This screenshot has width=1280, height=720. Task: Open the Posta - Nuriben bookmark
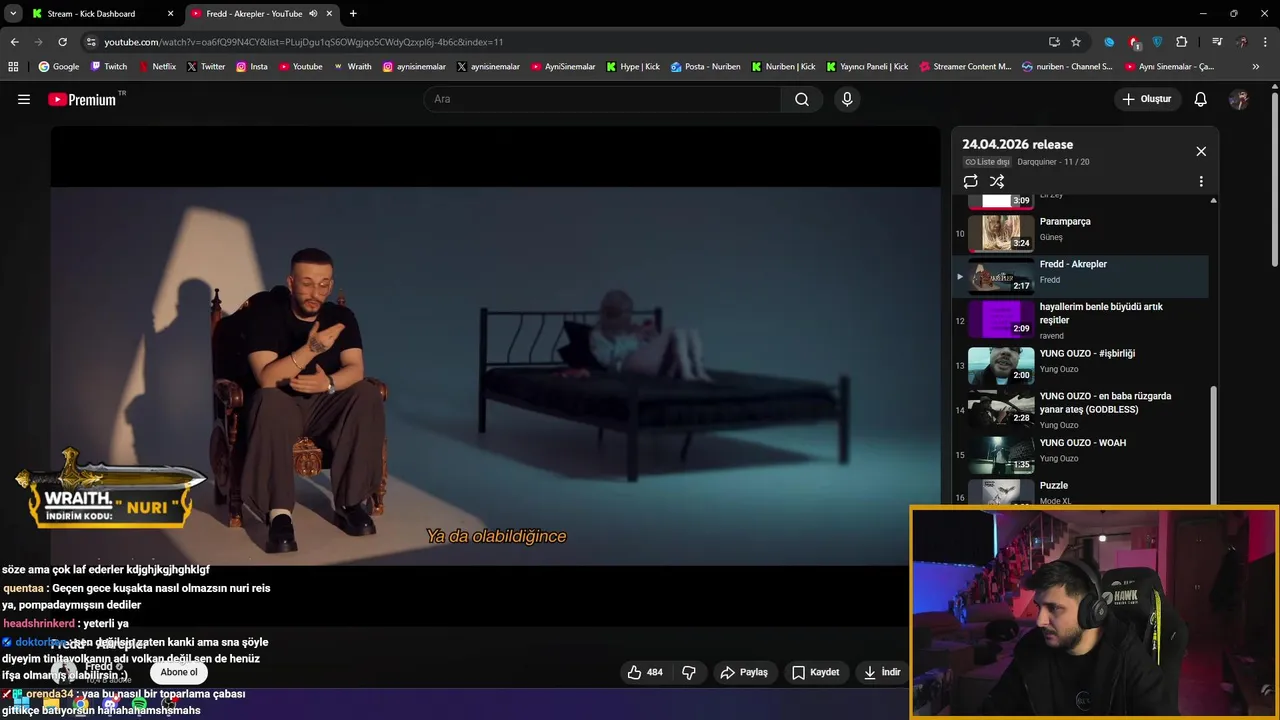[x=705, y=67]
